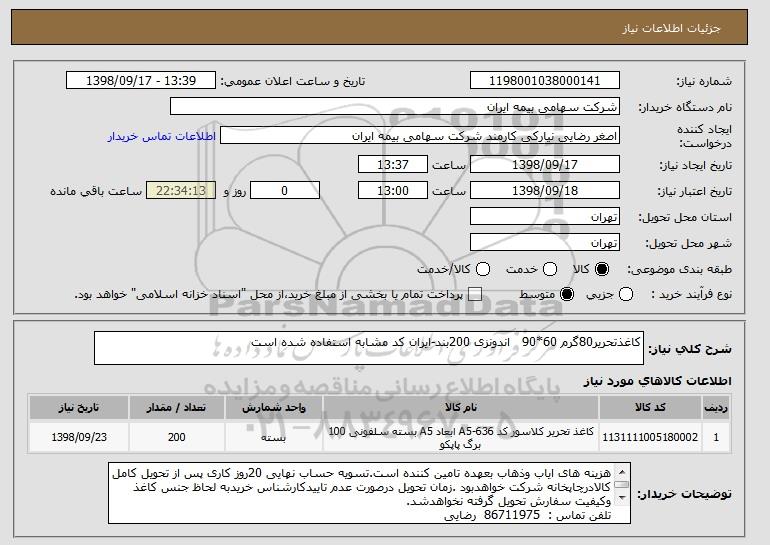Click the delivery city field تهران
770x545 pixels.
(545, 243)
